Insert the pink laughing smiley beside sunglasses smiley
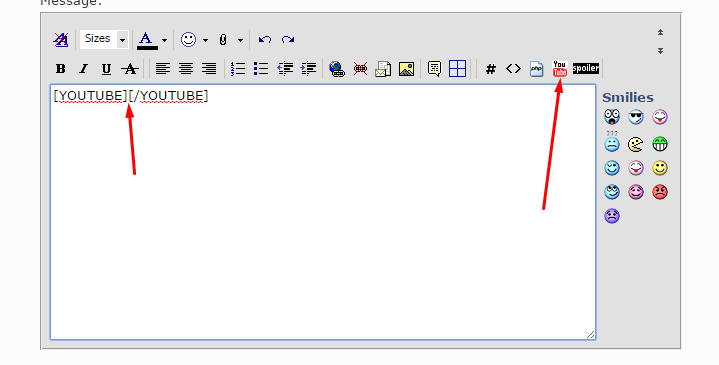The width and height of the screenshot is (719, 365). pos(660,117)
